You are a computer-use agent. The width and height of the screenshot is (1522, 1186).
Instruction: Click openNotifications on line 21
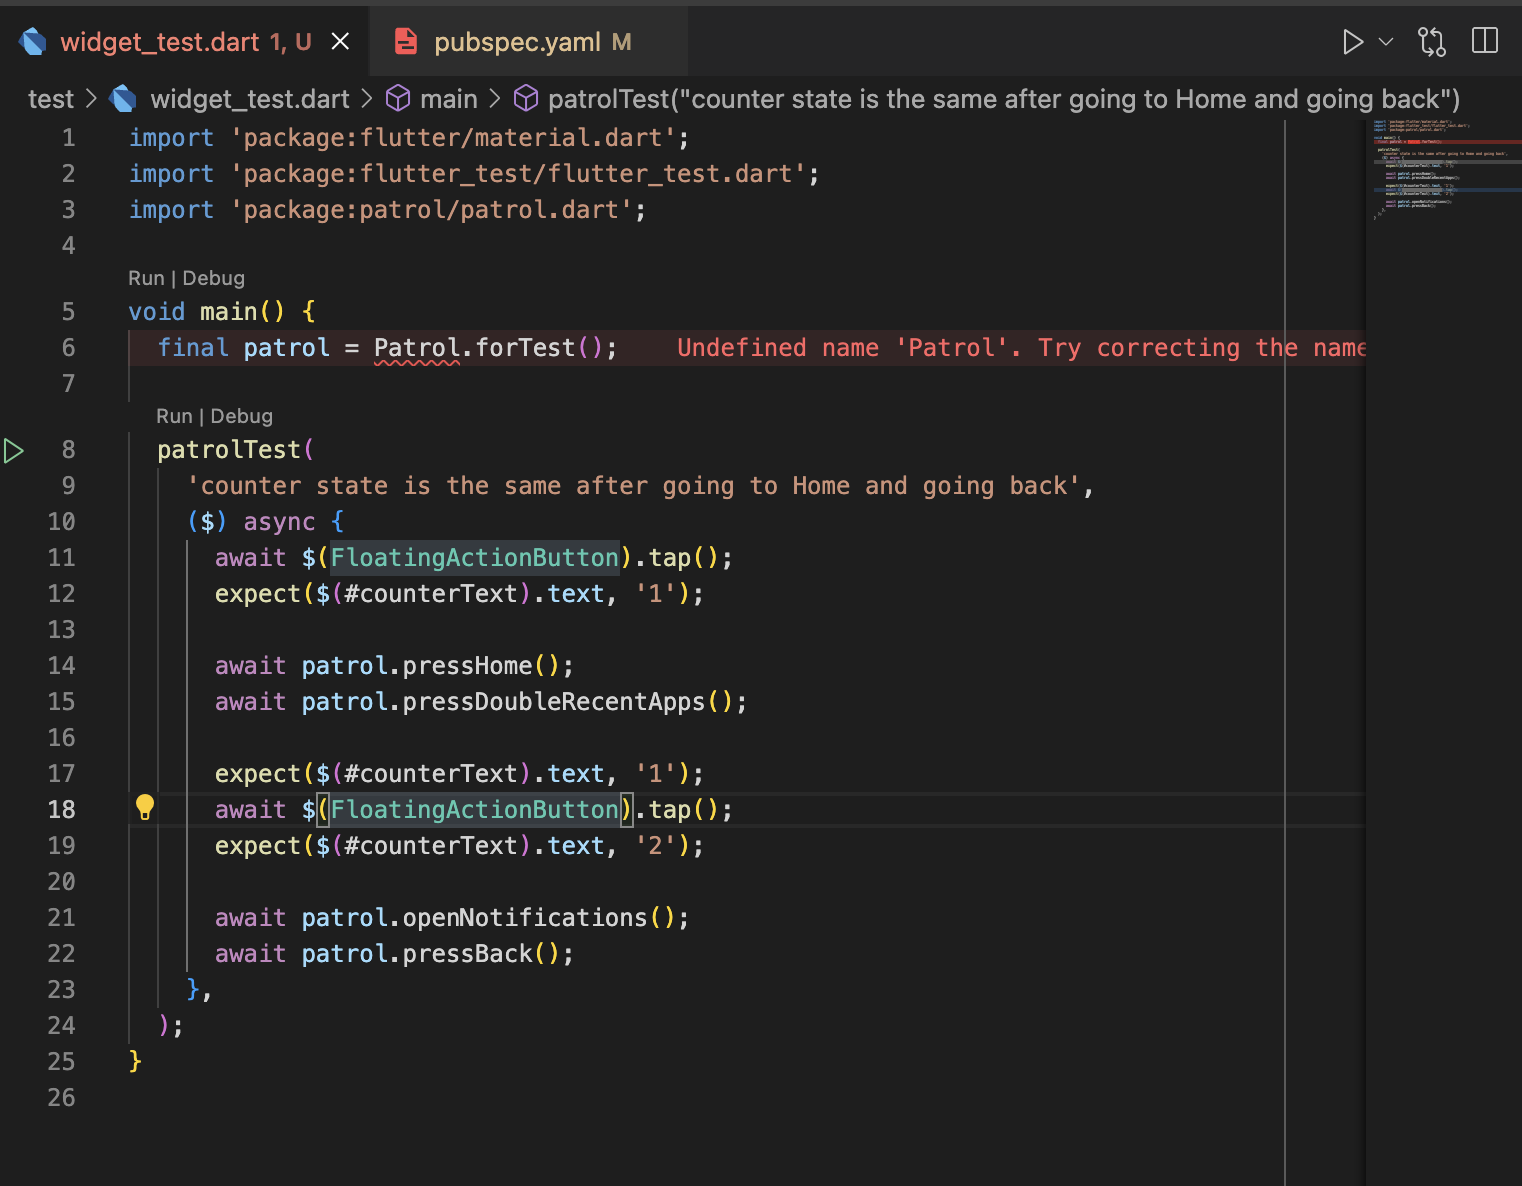(x=525, y=918)
